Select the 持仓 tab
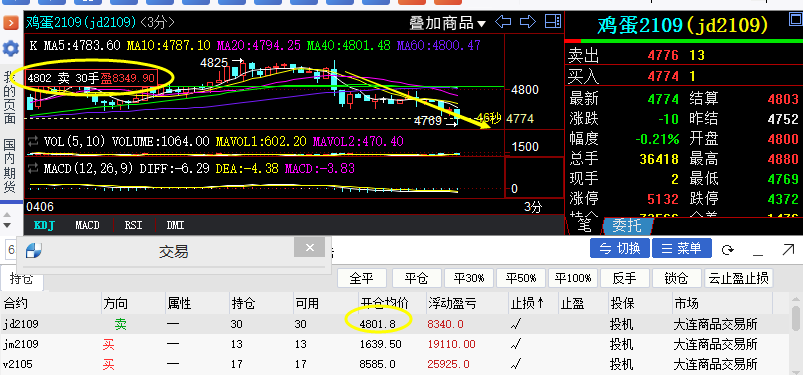This screenshot has width=803, height=375. pyautogui.click(x=22, y=279)
